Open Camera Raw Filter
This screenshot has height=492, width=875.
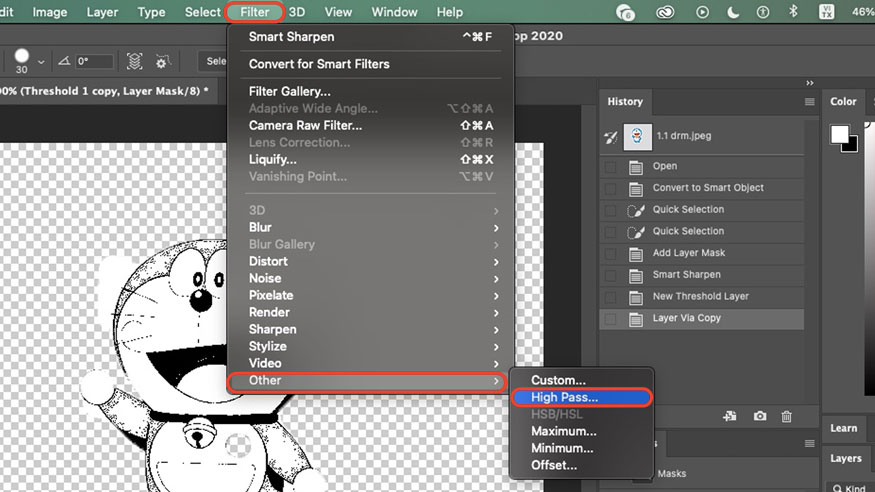[x=371, y=126]
